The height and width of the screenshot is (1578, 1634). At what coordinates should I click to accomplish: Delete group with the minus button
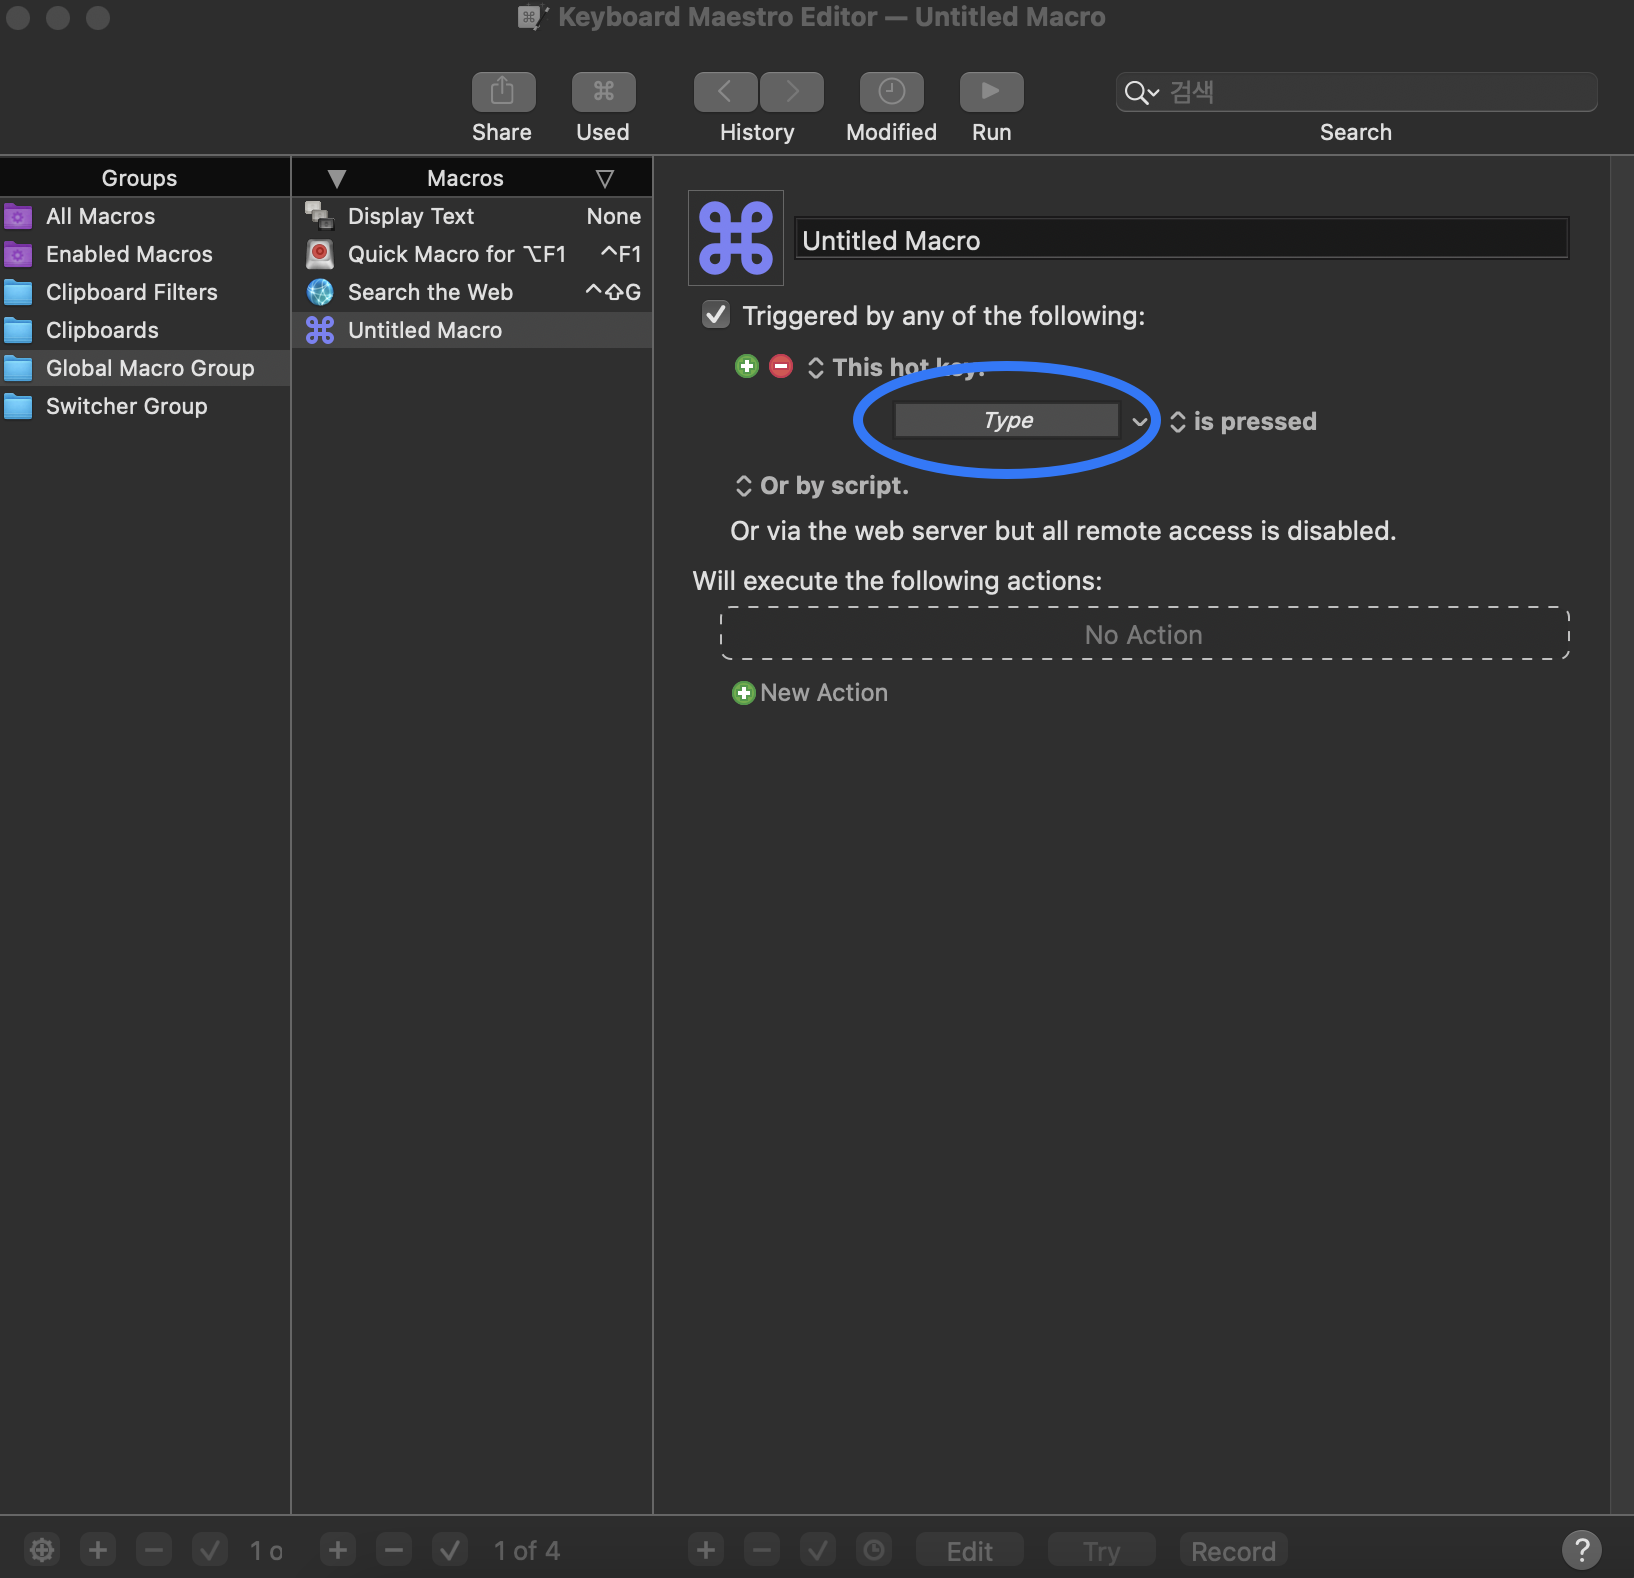coord(154,1550)
